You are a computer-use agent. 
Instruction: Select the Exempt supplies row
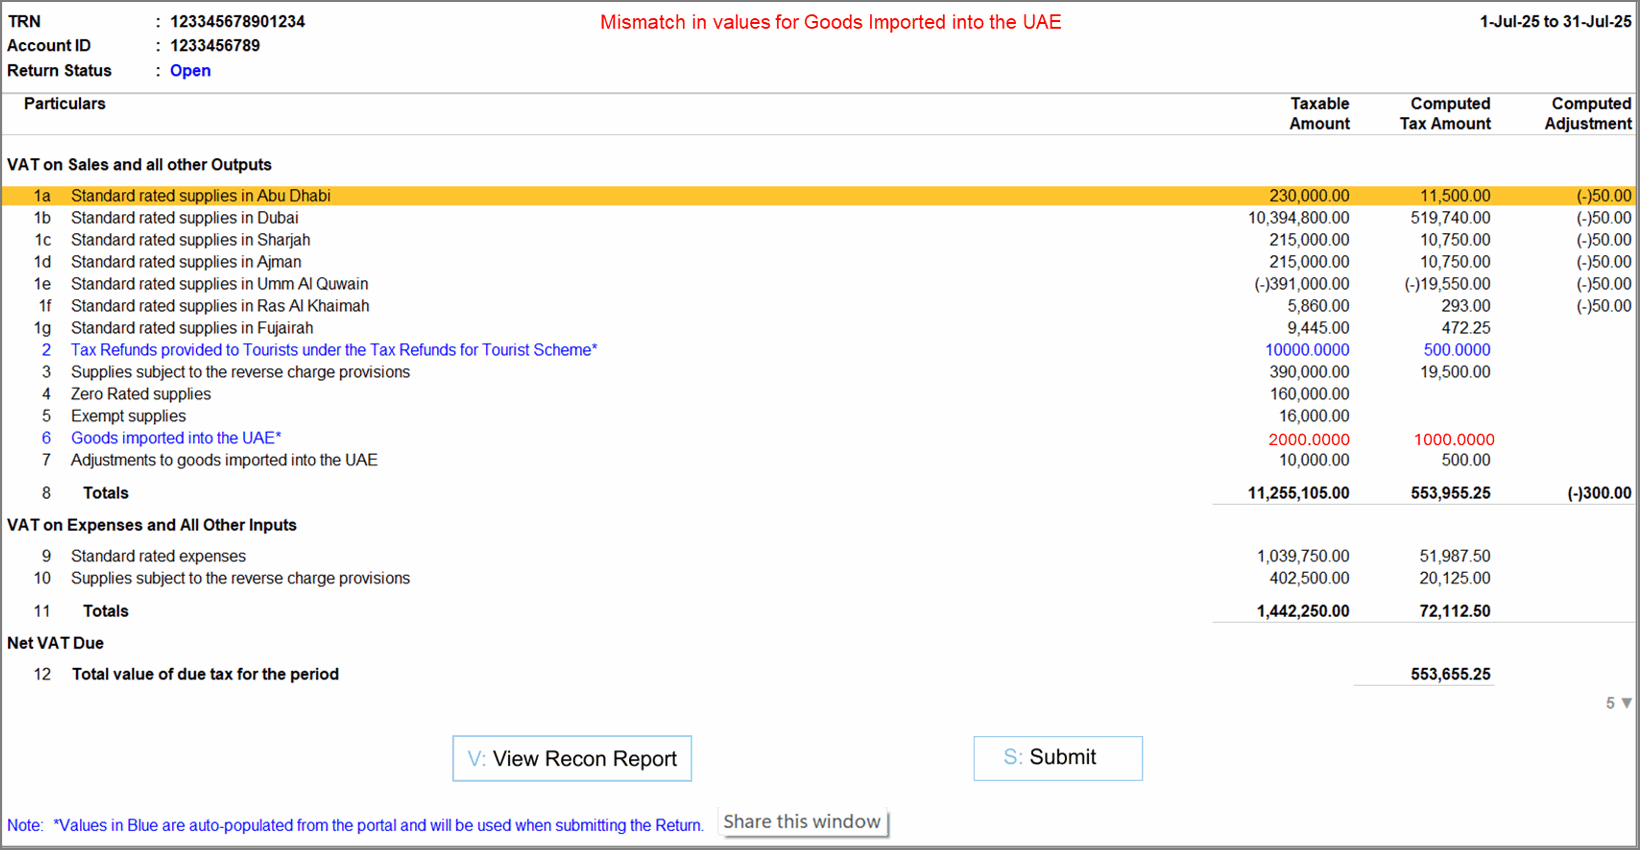click(x=128, y=416)
